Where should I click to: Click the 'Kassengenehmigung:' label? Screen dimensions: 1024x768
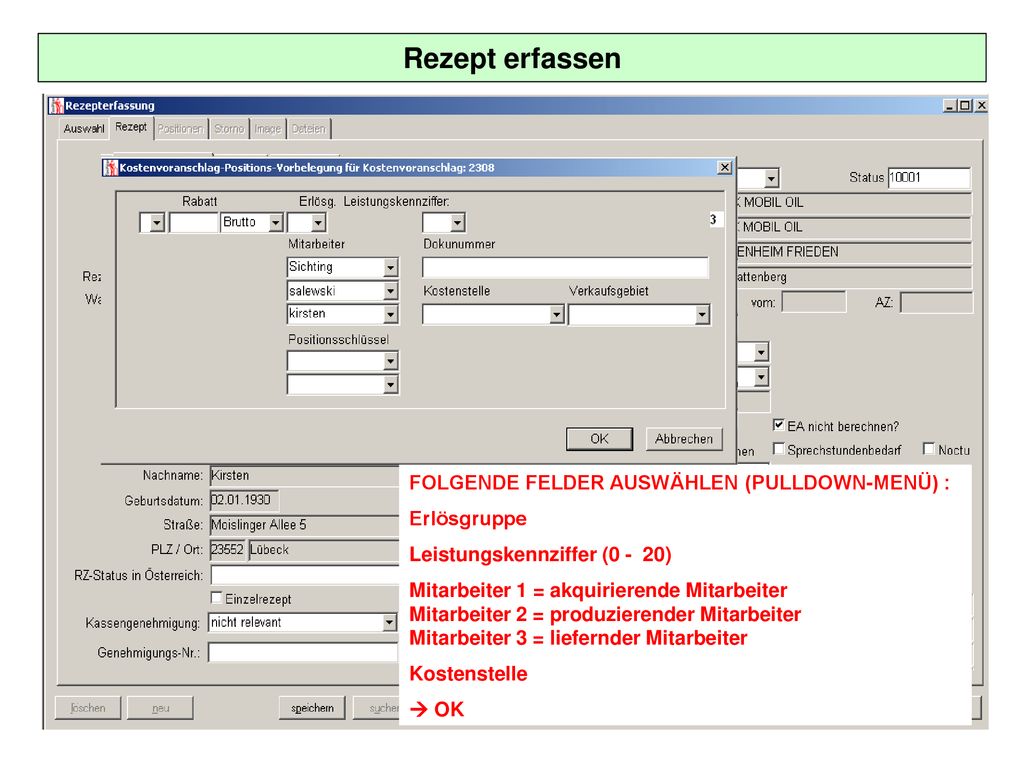(x=142, y=623)
